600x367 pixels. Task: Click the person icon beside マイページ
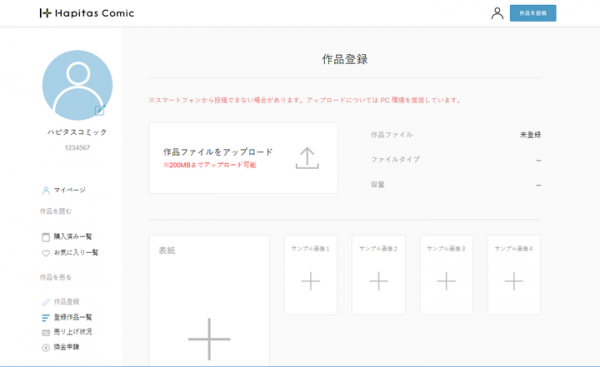click(x=46, y=190)
